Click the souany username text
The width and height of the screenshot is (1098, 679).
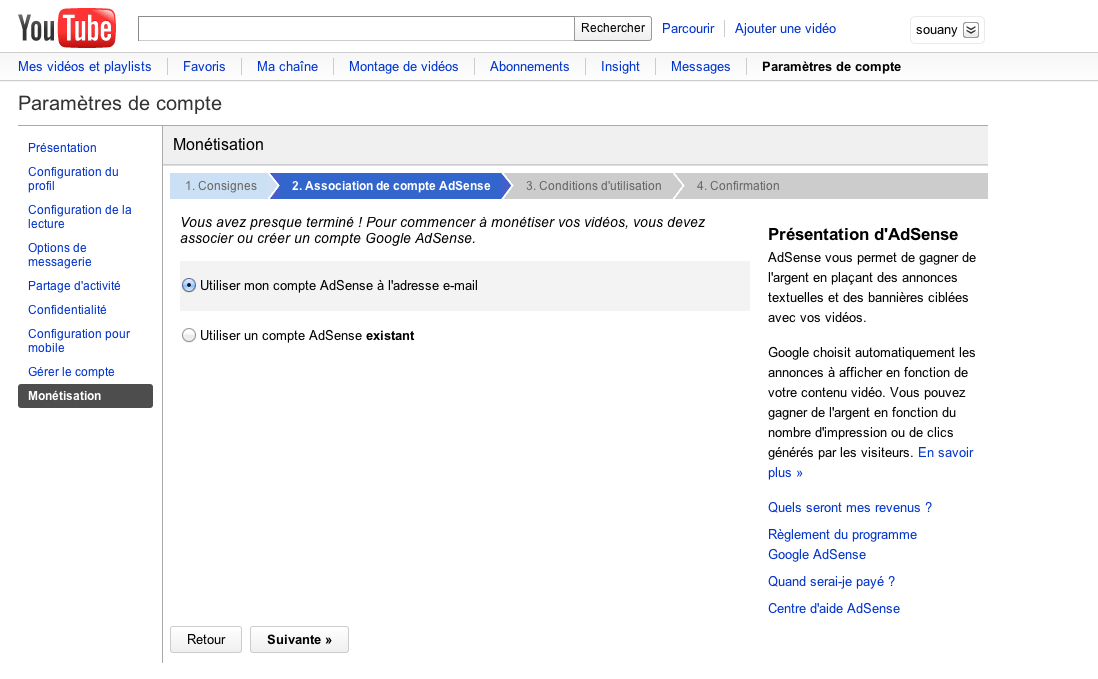936,30
